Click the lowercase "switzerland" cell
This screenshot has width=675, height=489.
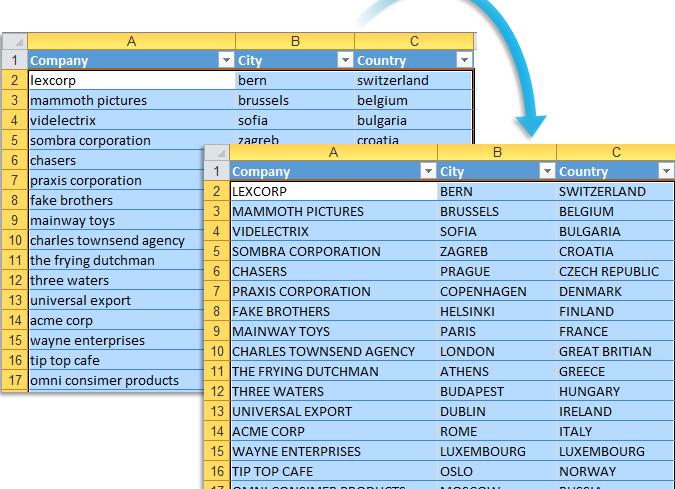(x=411, y=80)
